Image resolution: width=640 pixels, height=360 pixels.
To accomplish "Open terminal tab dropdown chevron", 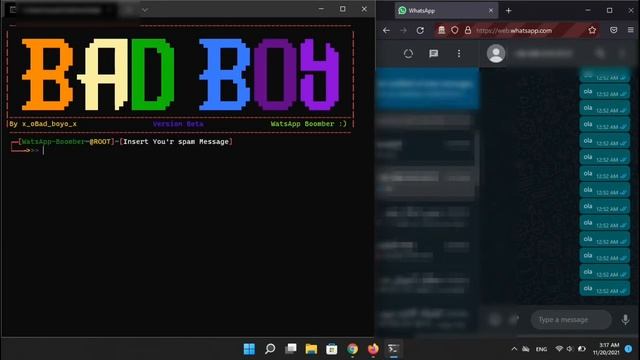I will (x=145, y=10).
